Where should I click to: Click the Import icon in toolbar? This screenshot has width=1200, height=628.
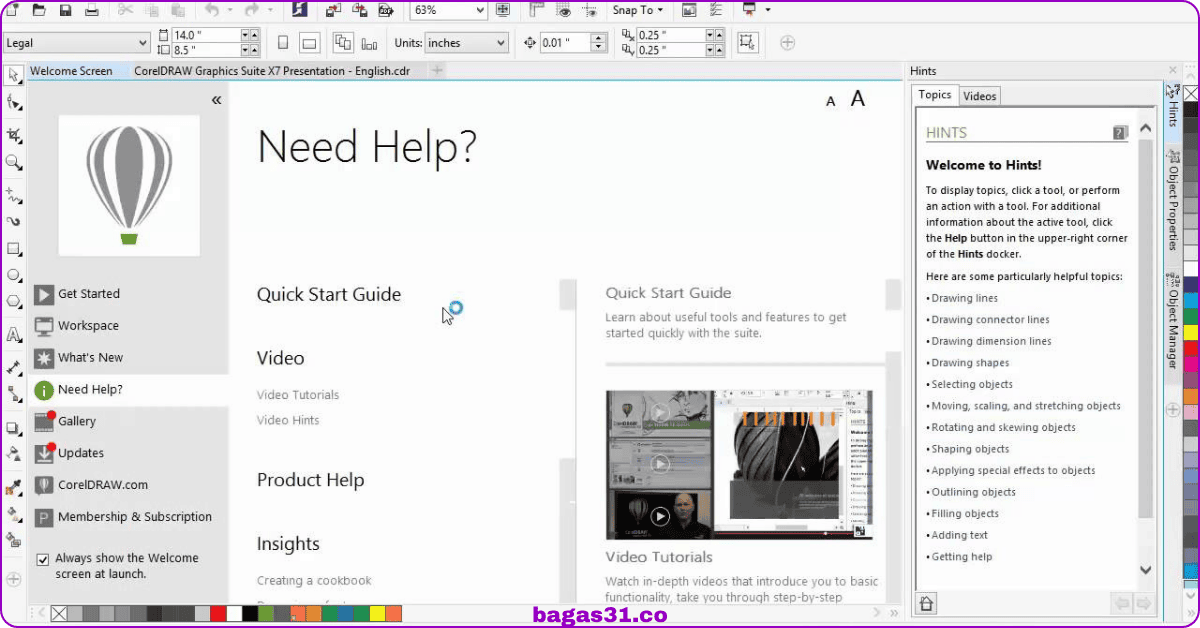[334, 10]
